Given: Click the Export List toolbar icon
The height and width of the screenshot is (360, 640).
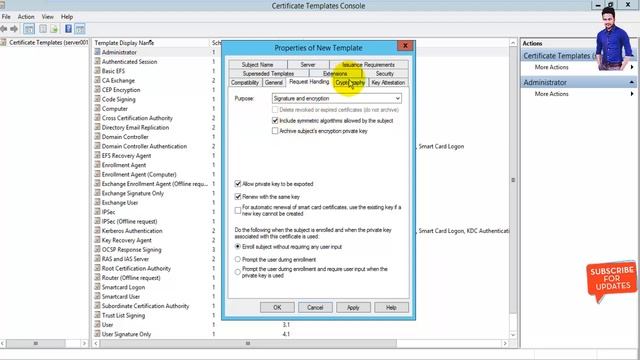Looking at the screenshot, I should pos(54,29).
